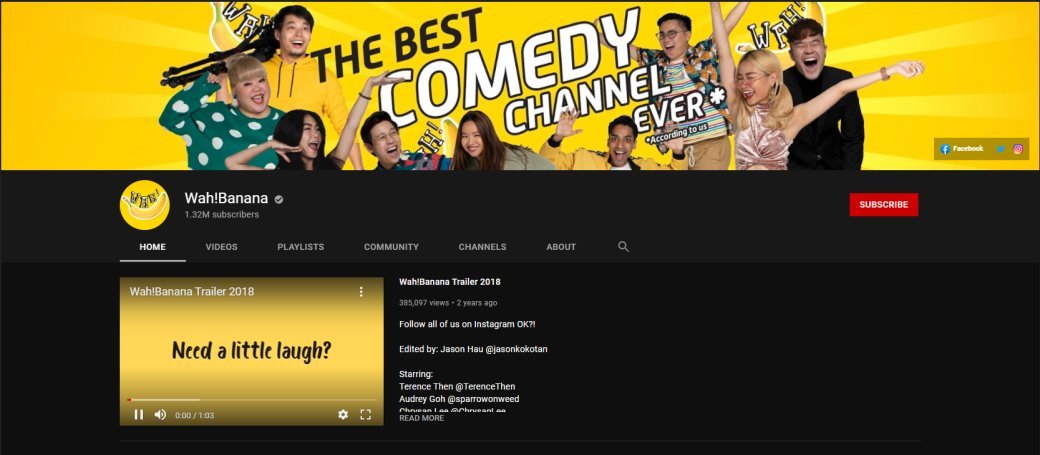Open the Twitter icon in banner

coord(1000,149)
